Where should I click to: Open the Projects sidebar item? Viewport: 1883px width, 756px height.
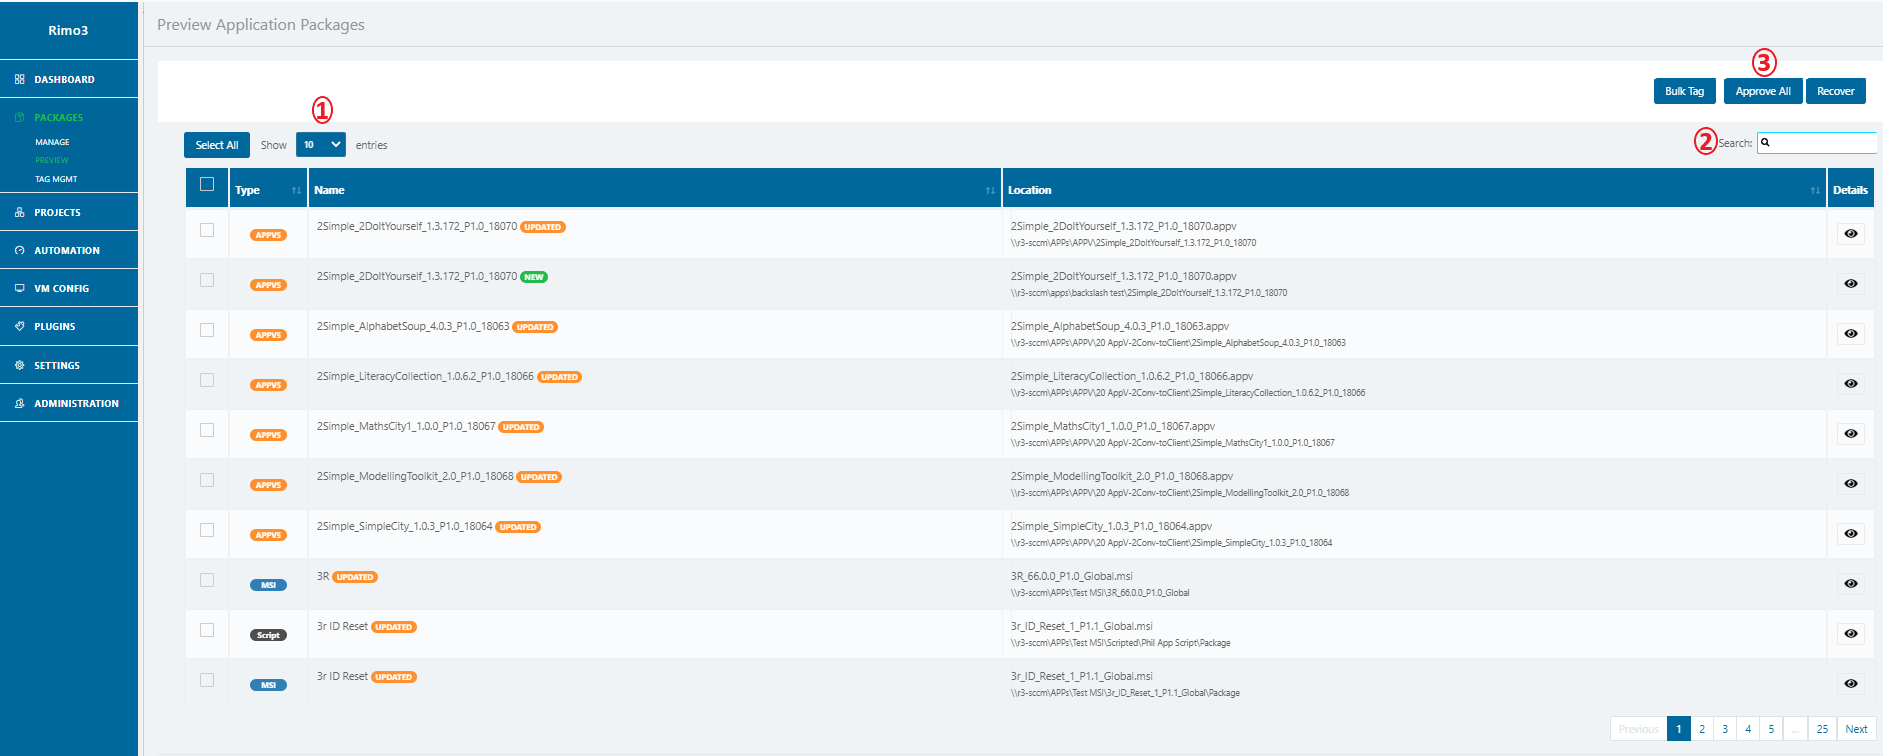pos(69,212)
